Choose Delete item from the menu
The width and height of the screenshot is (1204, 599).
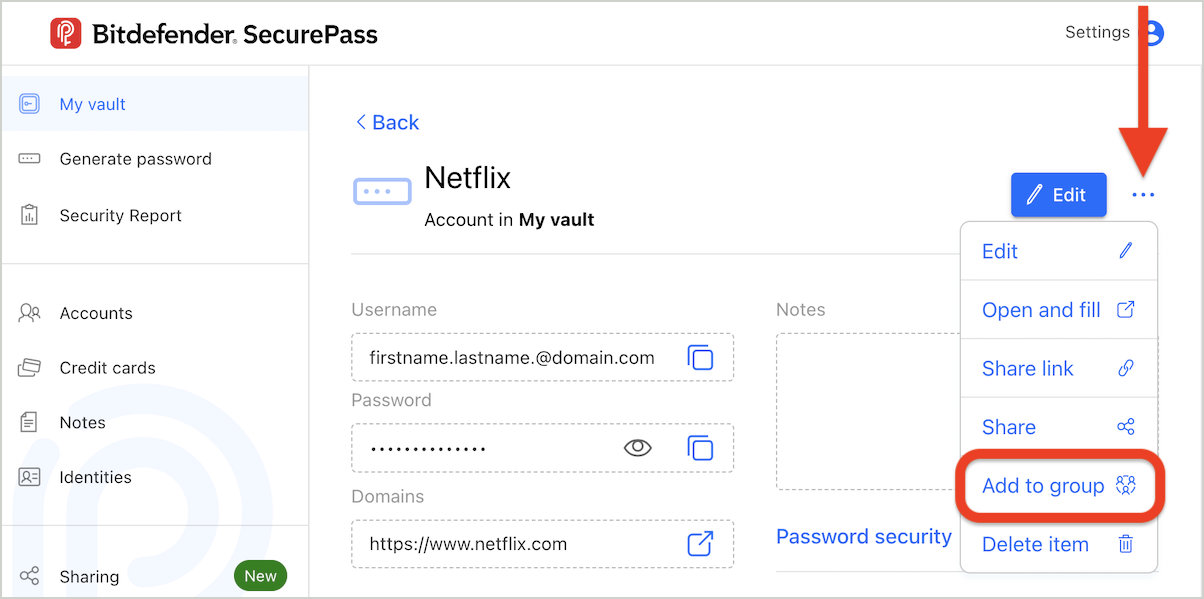[1058, 545]
